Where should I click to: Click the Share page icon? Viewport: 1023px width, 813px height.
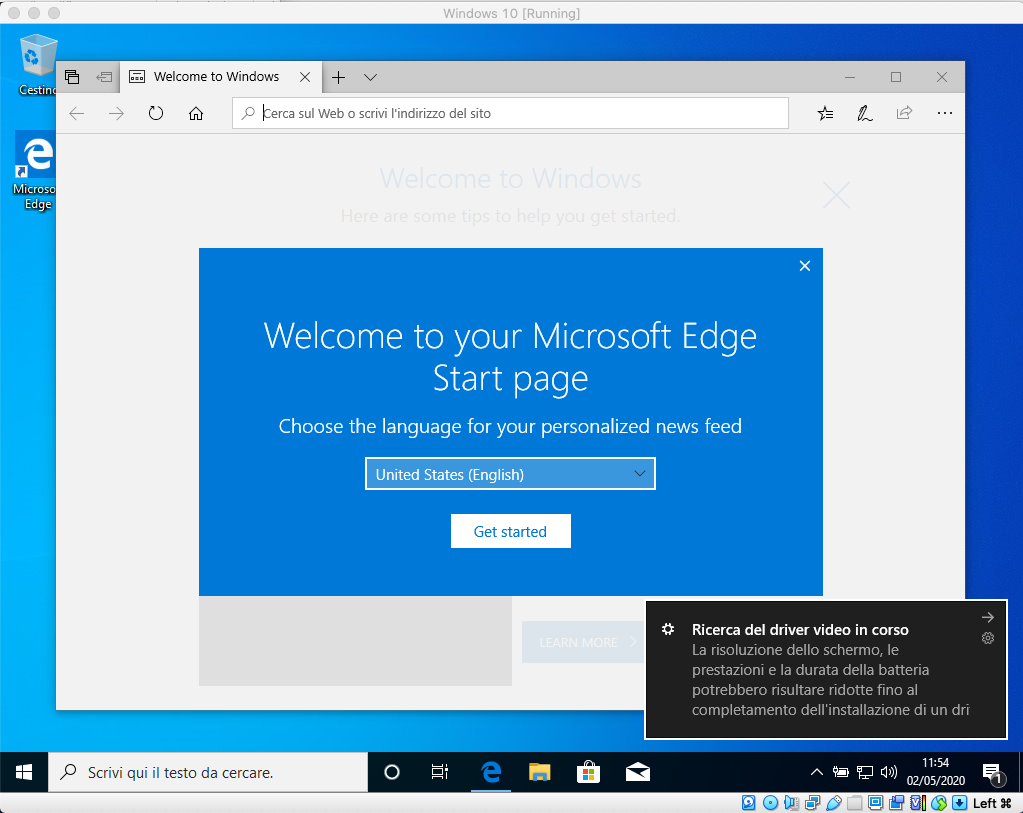[x=904, y=114]
